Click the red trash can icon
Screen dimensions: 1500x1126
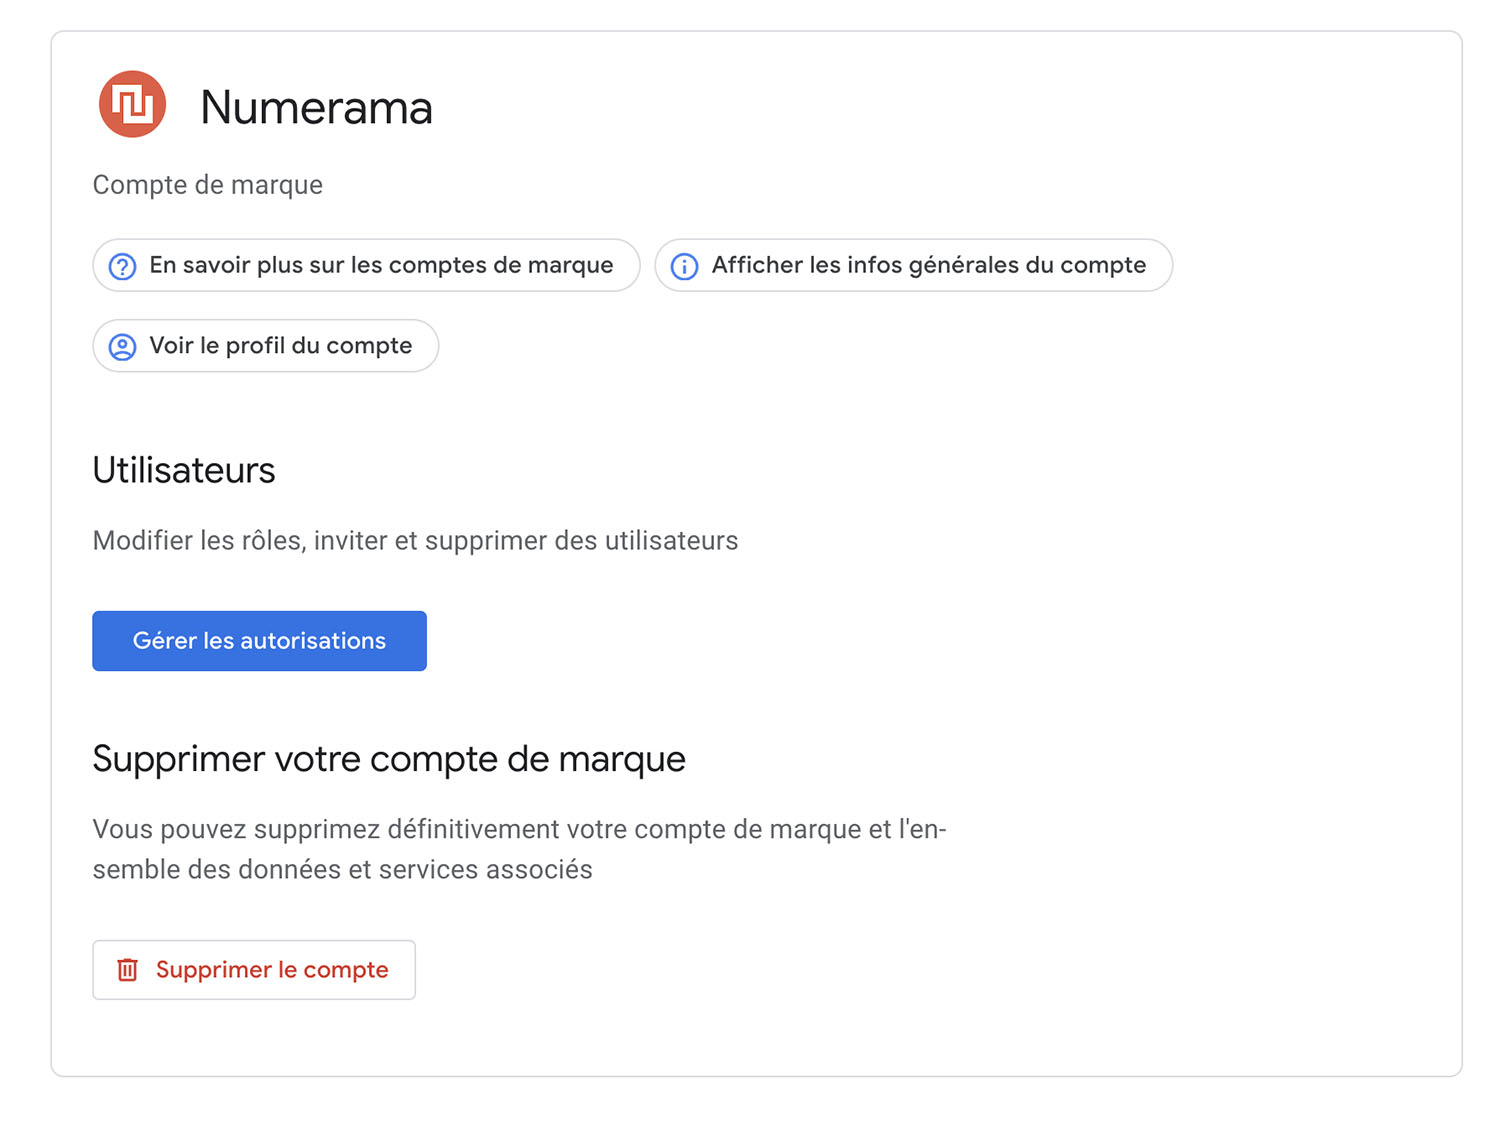point(127,970)
